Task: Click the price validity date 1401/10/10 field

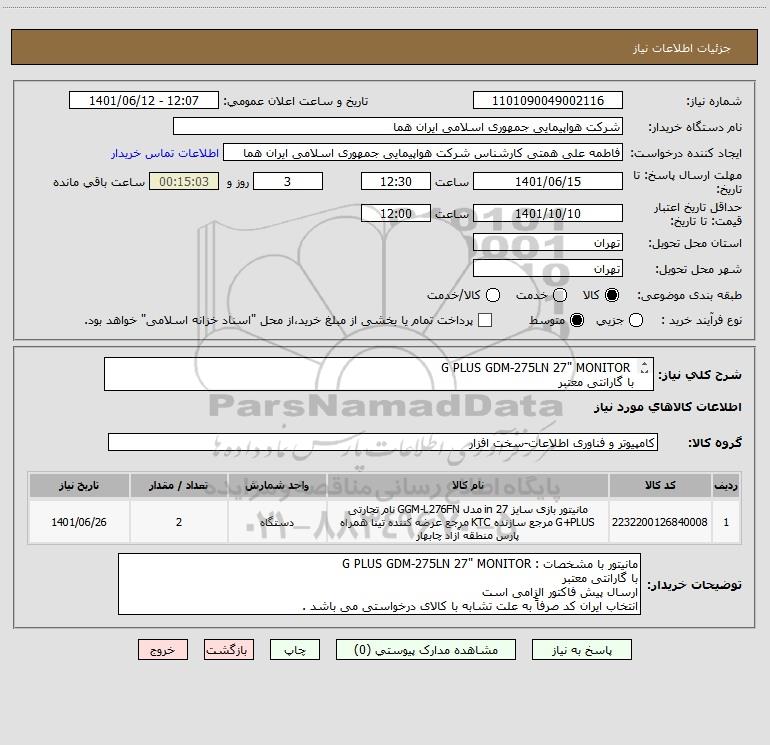Action: coord(548,213)
